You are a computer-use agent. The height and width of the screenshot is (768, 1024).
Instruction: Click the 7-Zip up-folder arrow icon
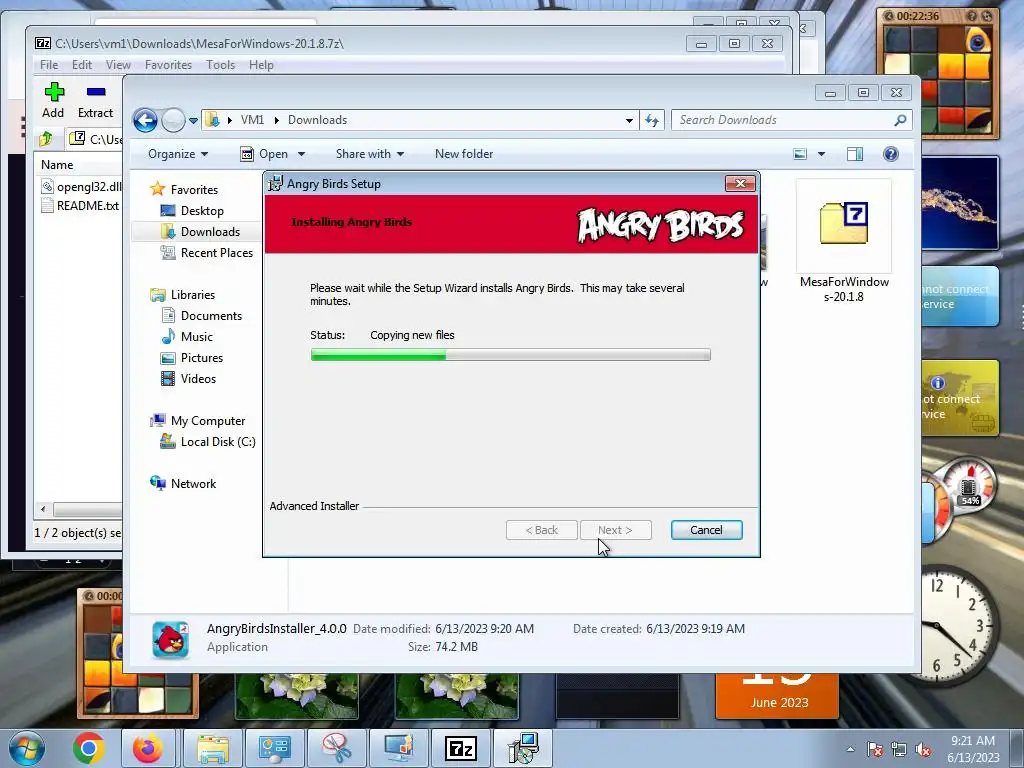(45, 138)
